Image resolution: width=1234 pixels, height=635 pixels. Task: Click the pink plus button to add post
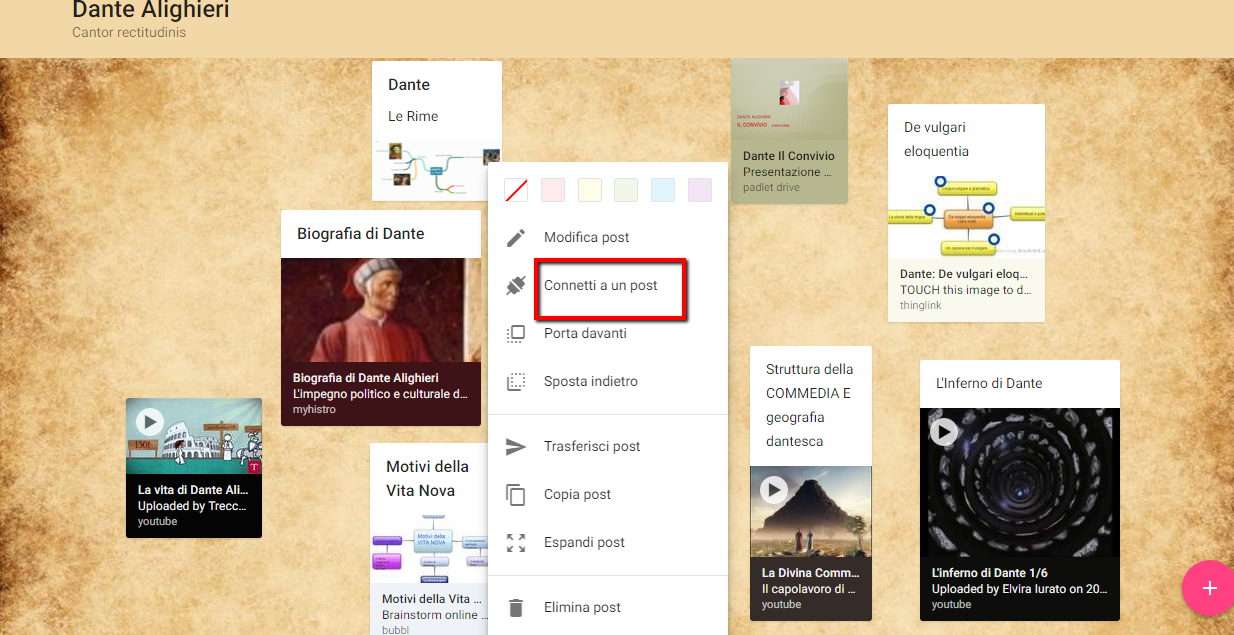point(1209,588)
